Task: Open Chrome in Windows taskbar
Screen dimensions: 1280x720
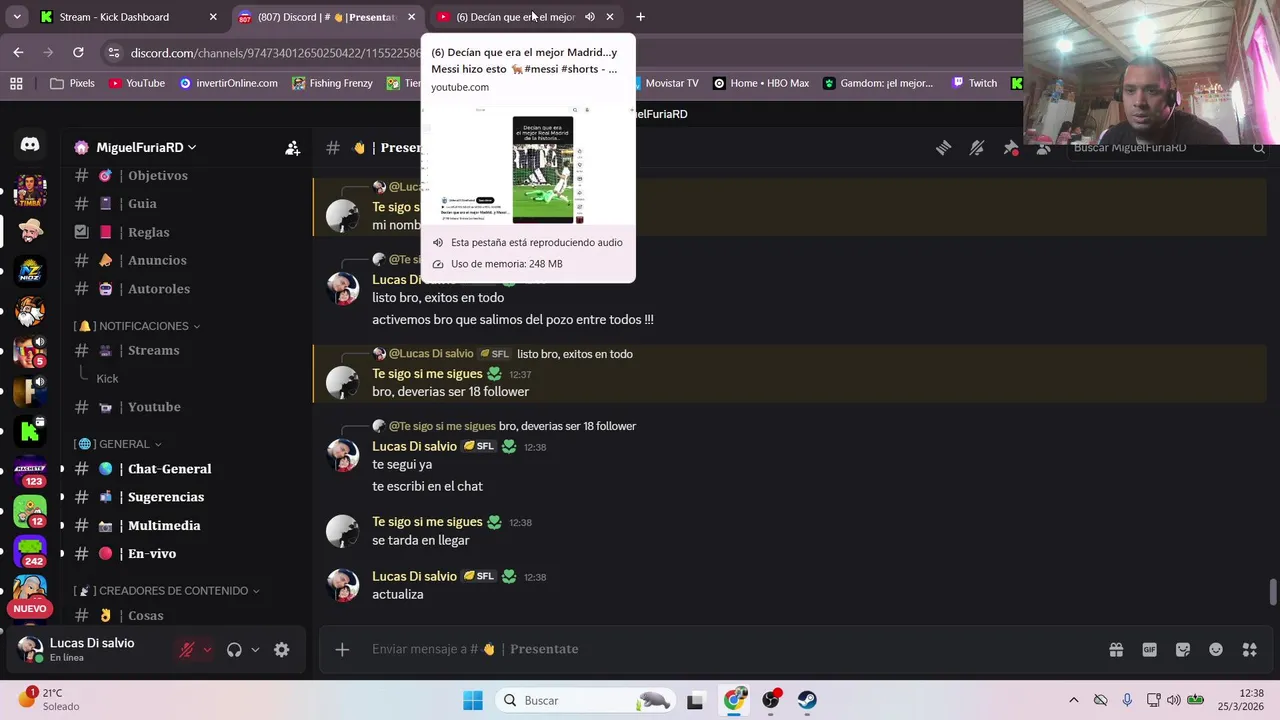Action: (735, 700)
